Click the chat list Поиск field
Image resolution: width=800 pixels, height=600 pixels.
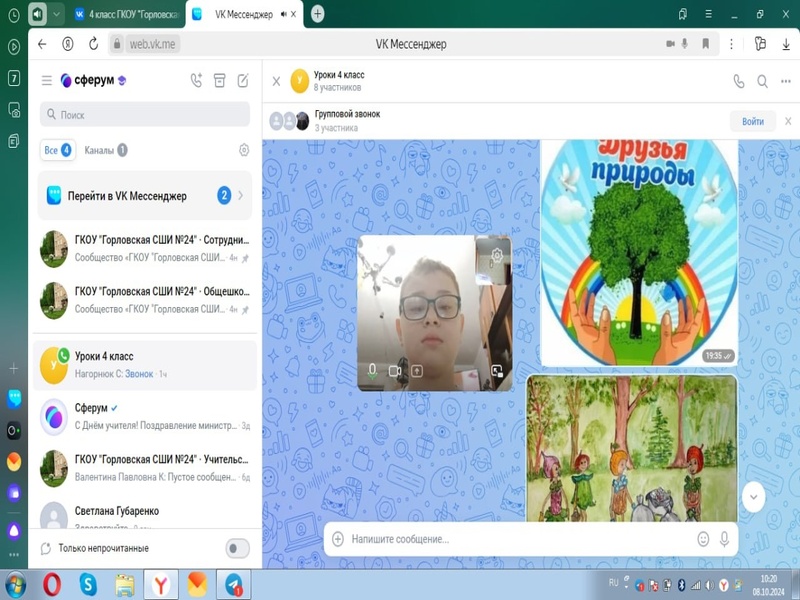pos(145,114)
